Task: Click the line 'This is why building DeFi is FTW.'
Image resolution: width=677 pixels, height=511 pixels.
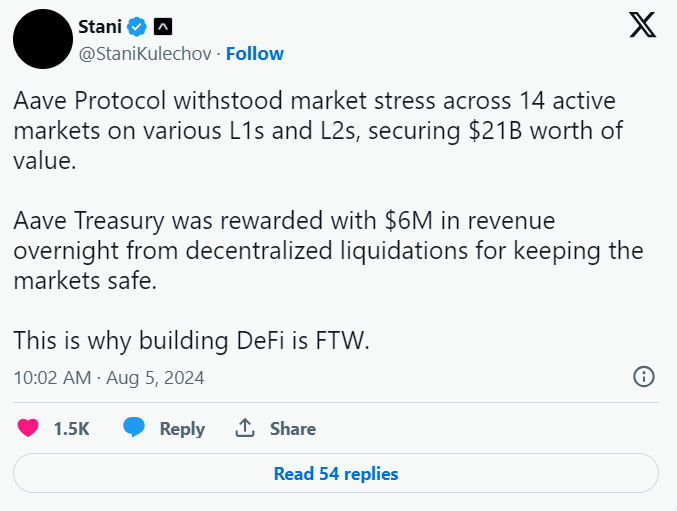Action: [191, 341]
